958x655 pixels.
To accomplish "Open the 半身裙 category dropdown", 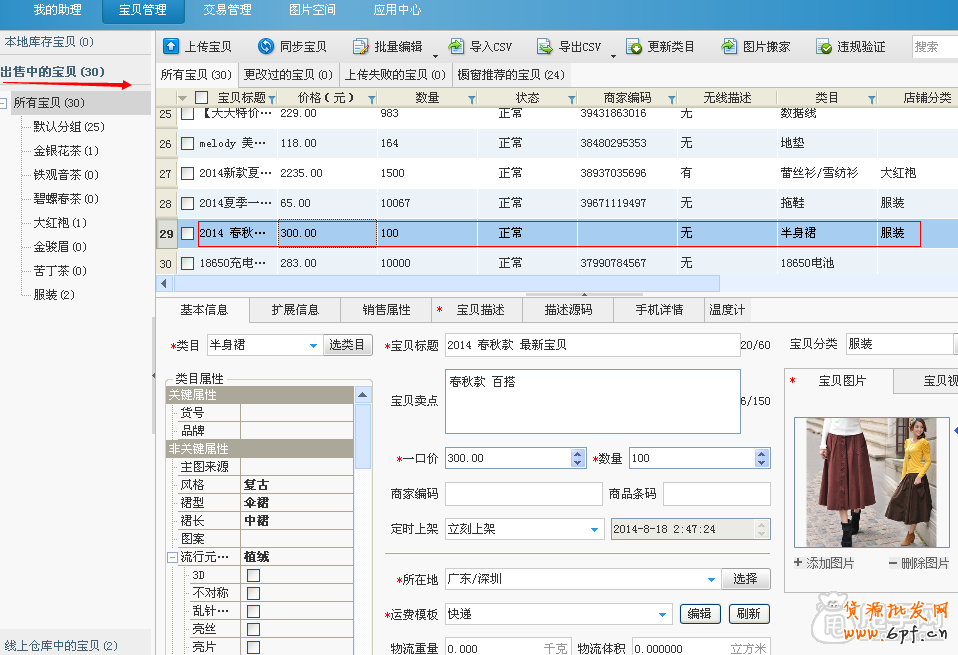I will [311, 344].
